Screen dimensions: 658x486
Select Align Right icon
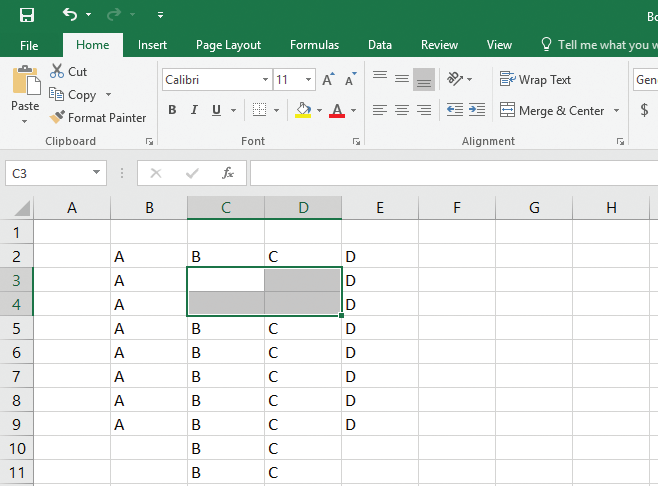point(424,110)
